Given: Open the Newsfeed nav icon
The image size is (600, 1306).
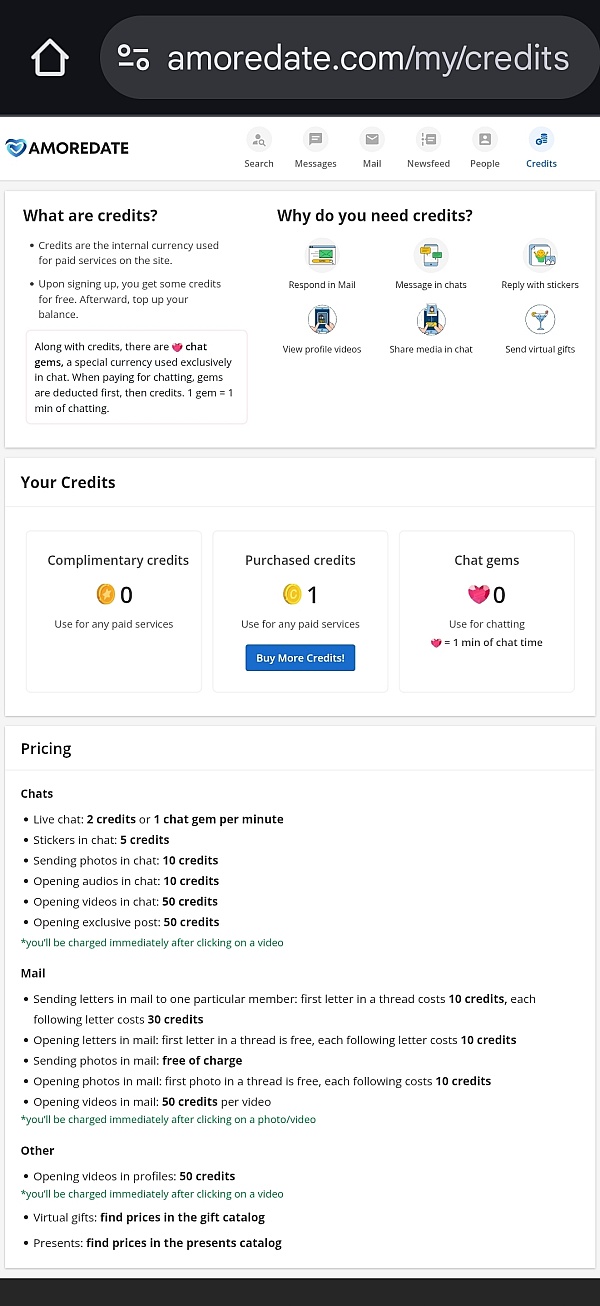Looking at the screenshot, I should [x=428, y=140].
